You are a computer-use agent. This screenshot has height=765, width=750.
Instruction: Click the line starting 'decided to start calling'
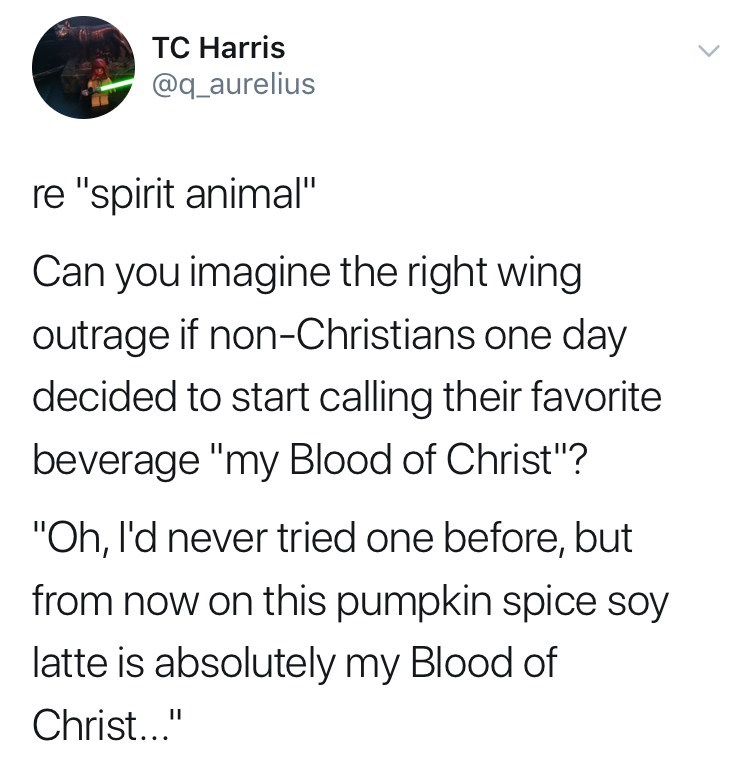pyautogui.click(x=347, y=397)
